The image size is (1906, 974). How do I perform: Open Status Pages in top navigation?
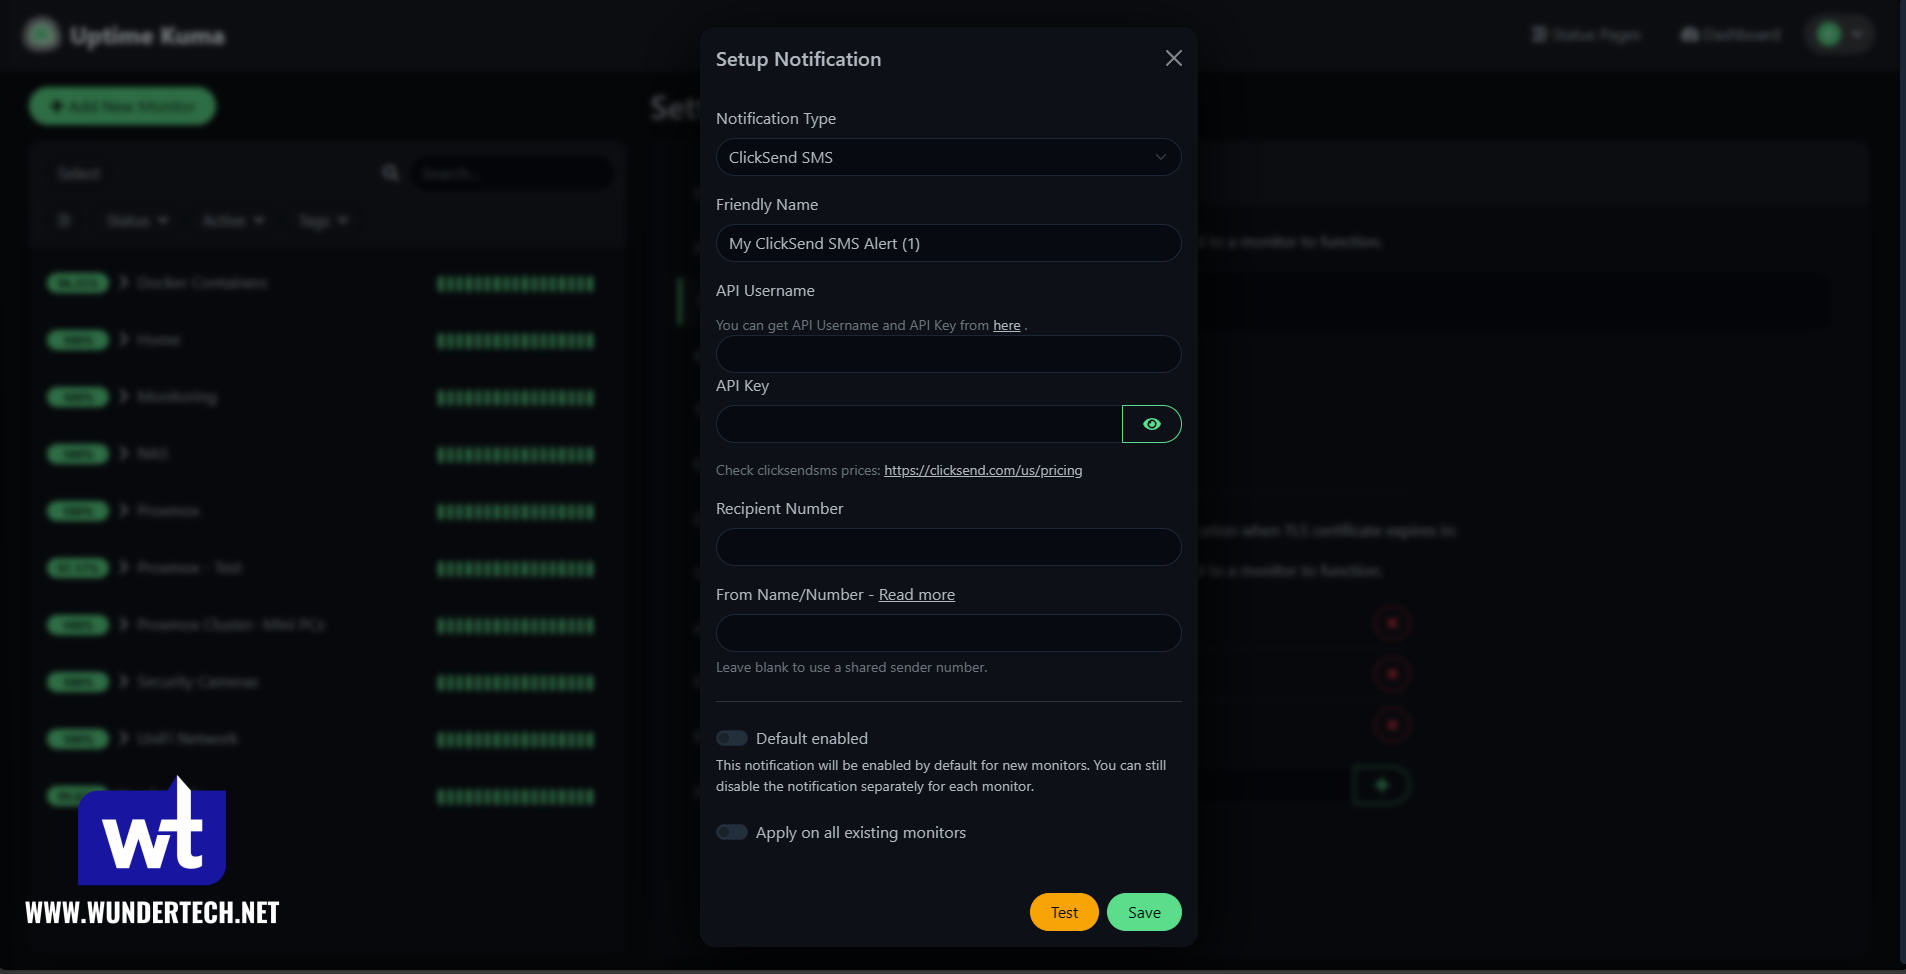tap(1587, 35)
